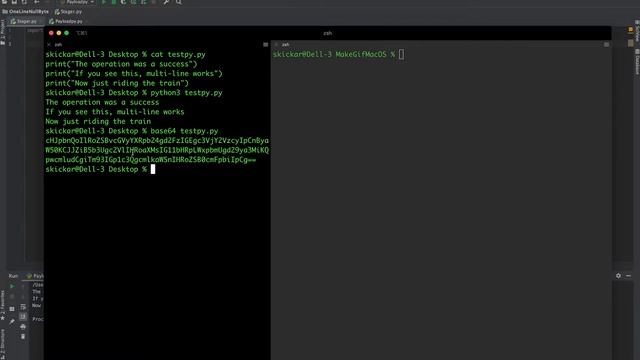Open the Project tool window on the left edge
The width and height of the screenshot is (640, 360).
3,33
